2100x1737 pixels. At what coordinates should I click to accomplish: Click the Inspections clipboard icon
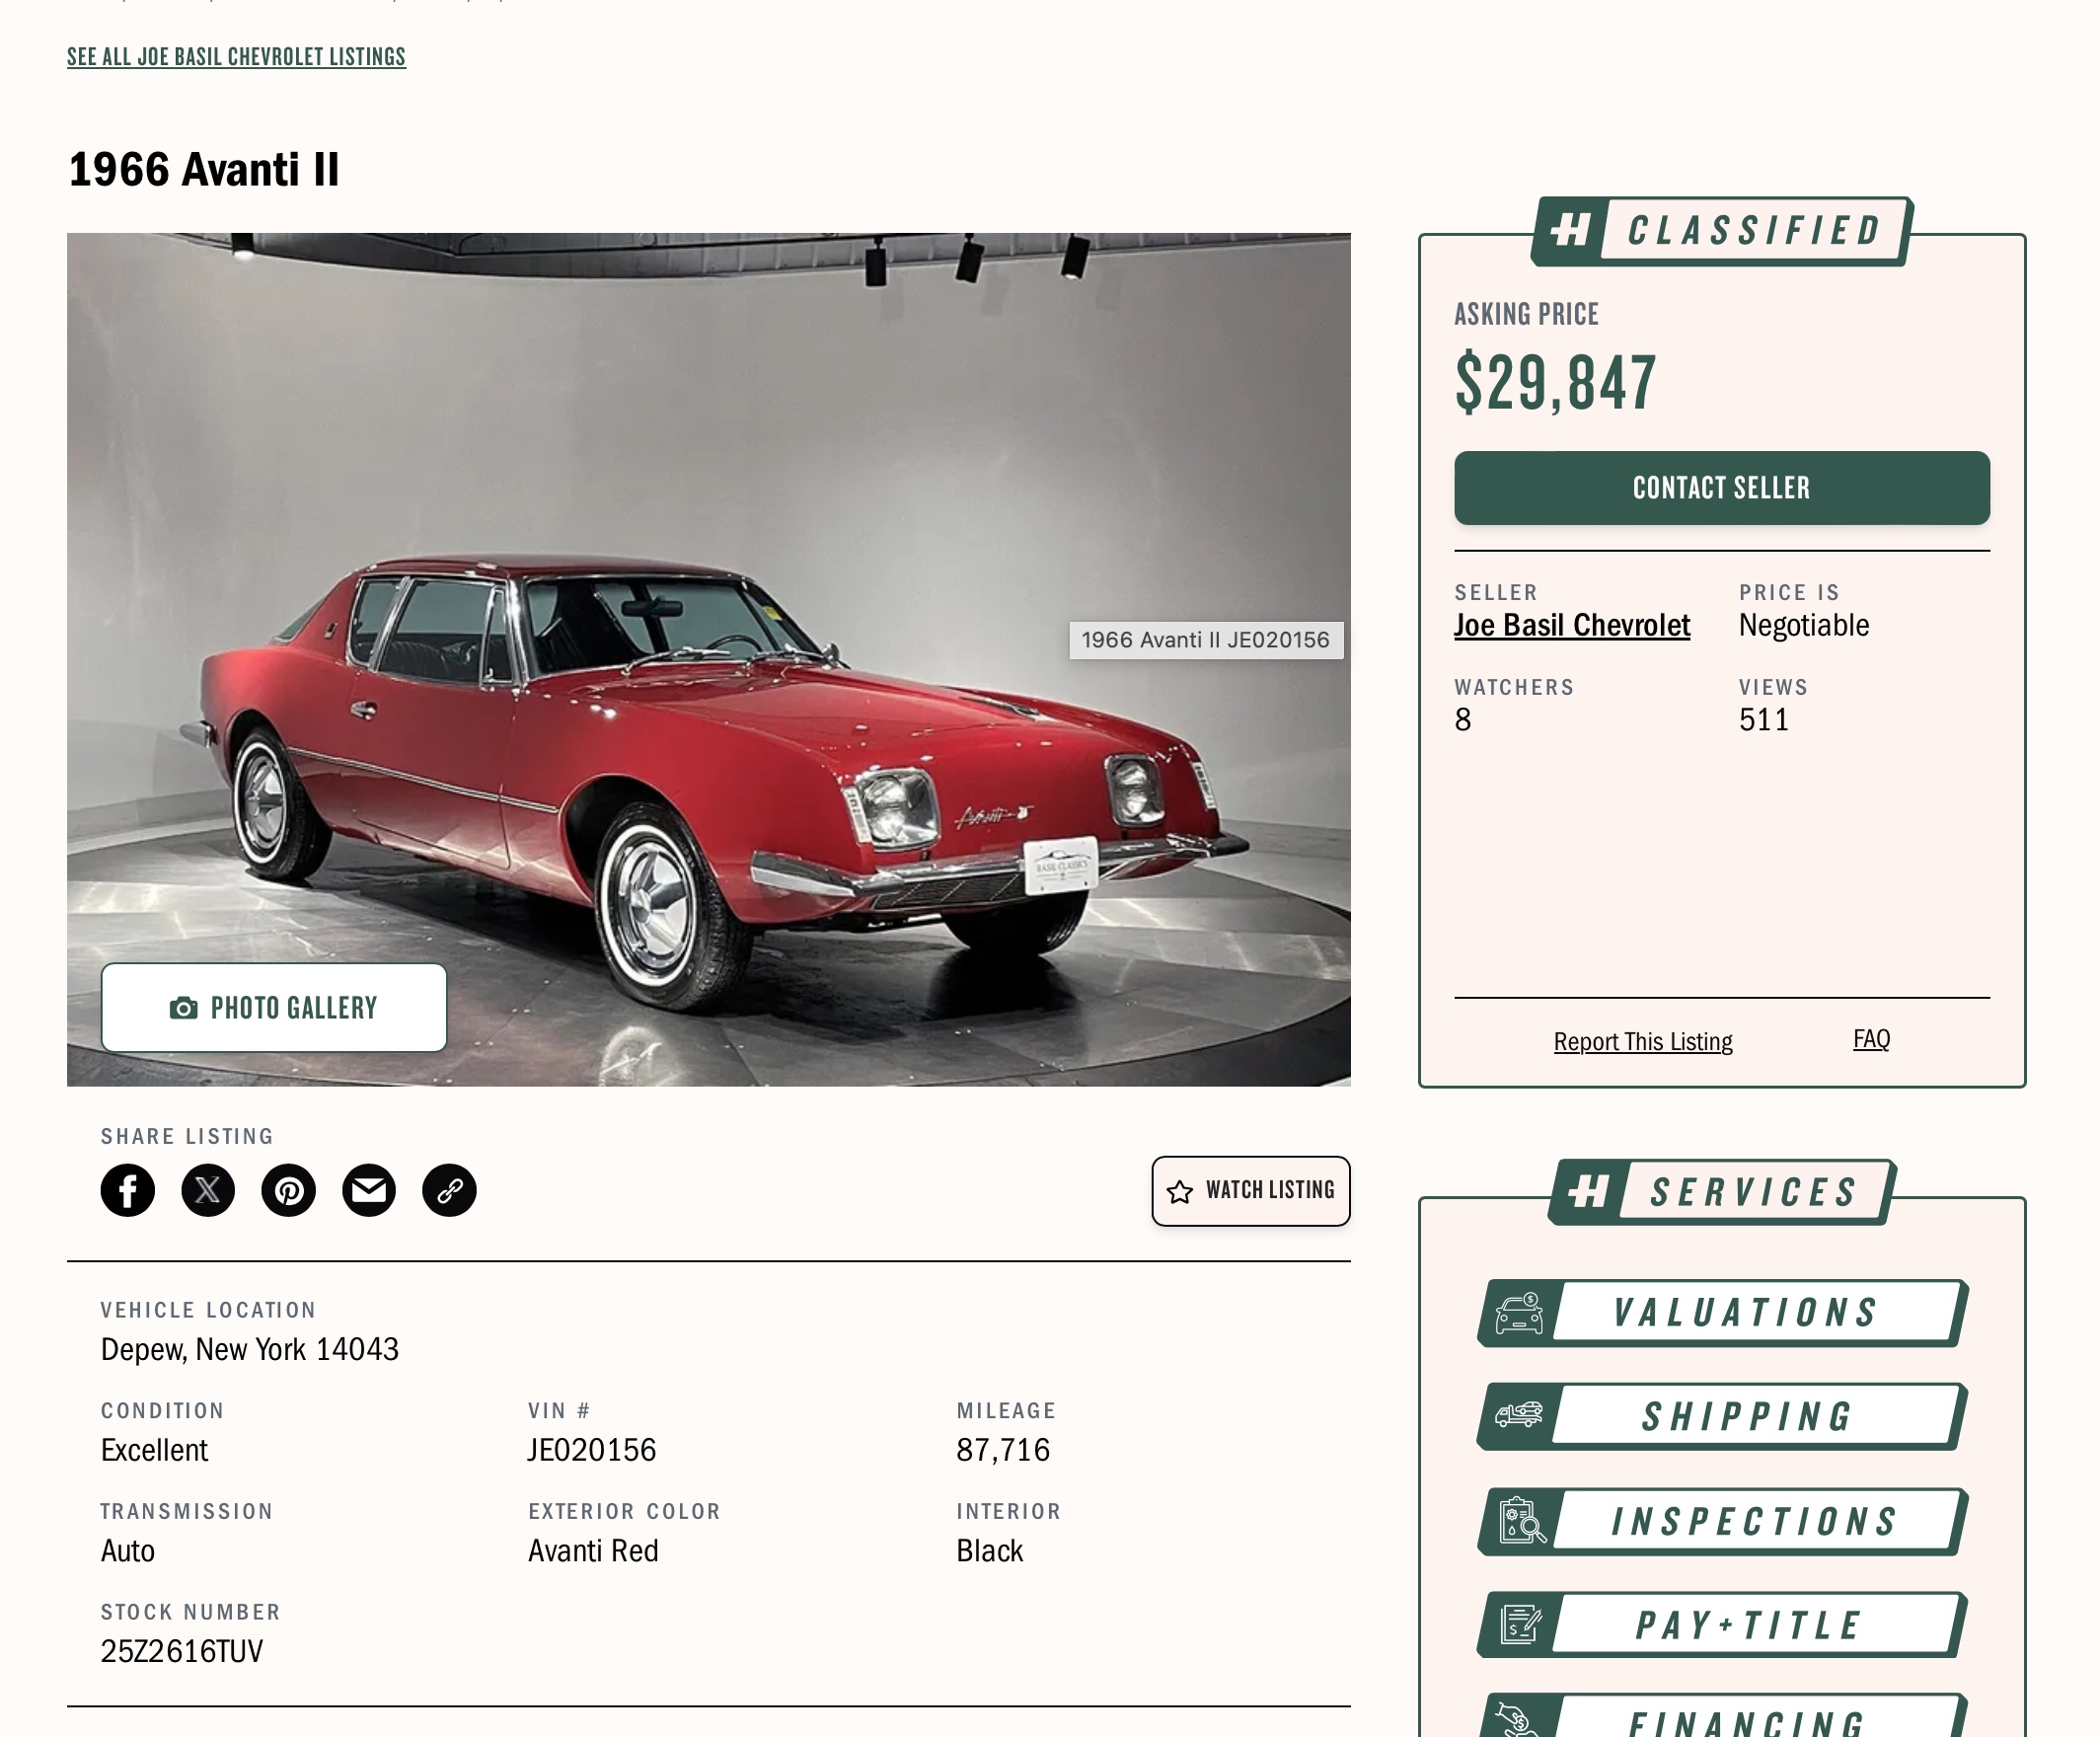(x=1521, y=1521)
